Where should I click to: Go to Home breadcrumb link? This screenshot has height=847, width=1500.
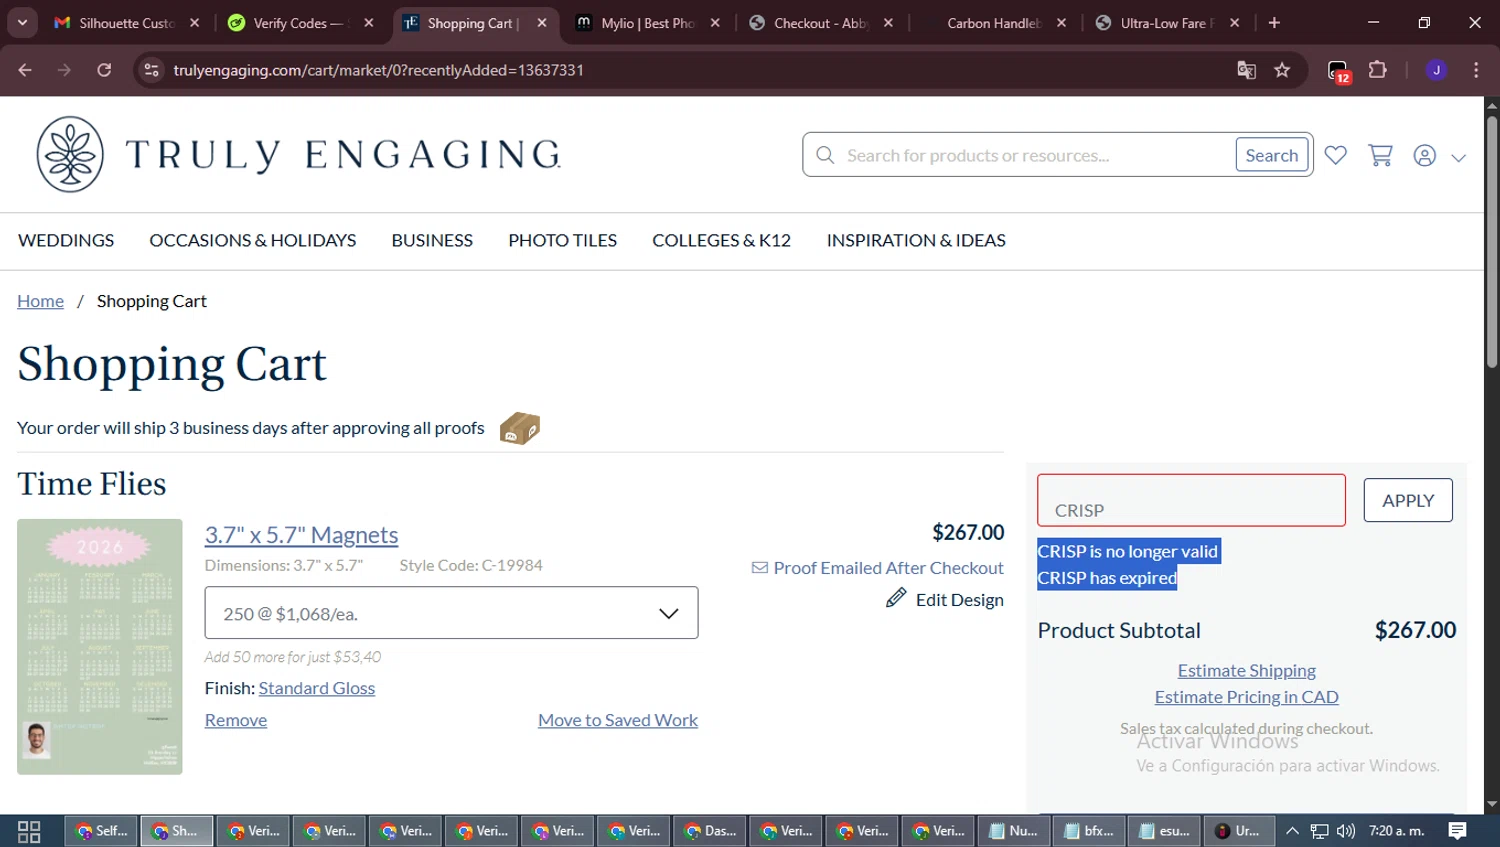tap(40, 301)
